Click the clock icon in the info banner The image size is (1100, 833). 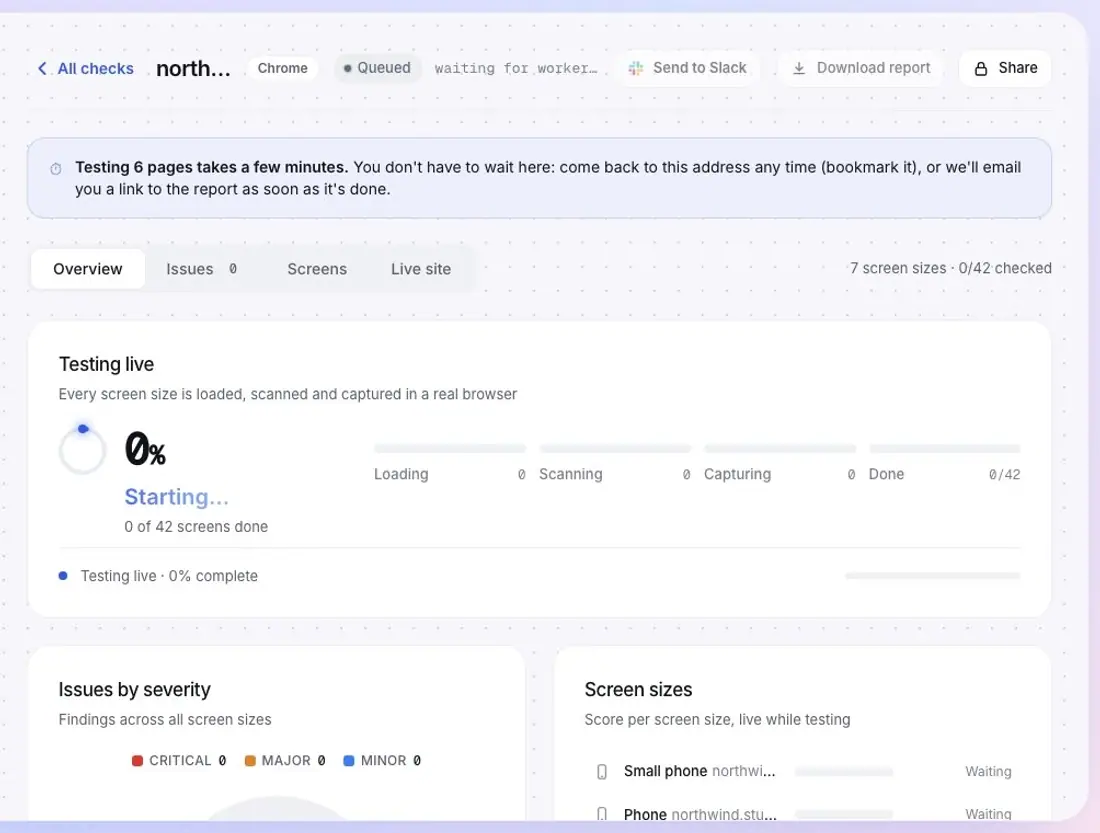click(56, 168)
